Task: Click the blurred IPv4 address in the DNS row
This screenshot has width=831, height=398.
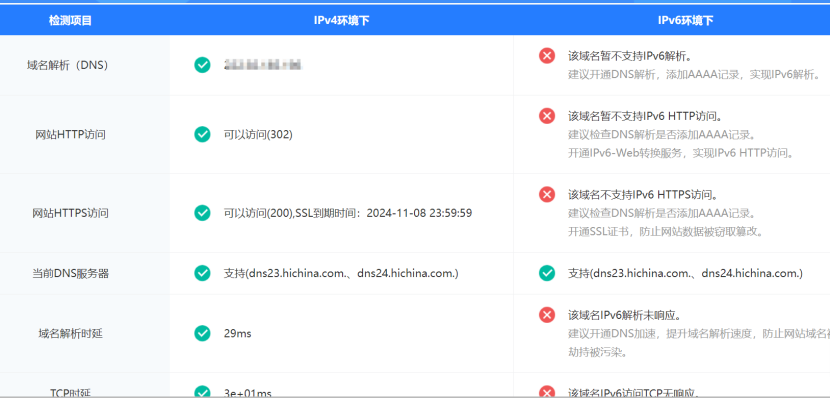Action: (263, 65)
